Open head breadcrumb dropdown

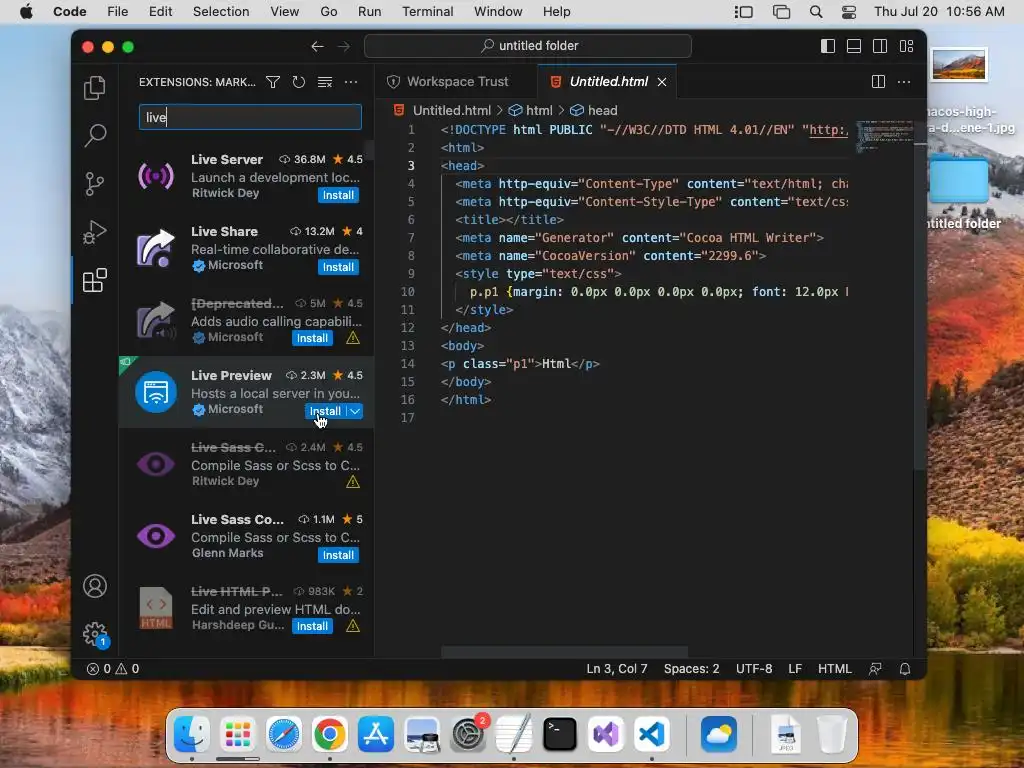[594, 110]
